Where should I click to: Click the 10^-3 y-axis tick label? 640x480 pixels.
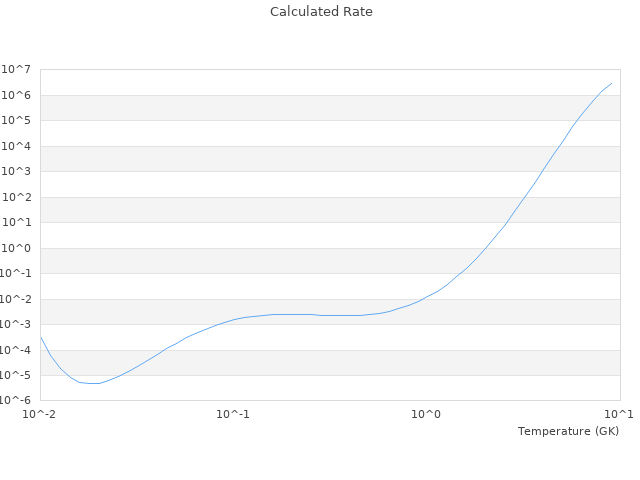pos(16,325)
